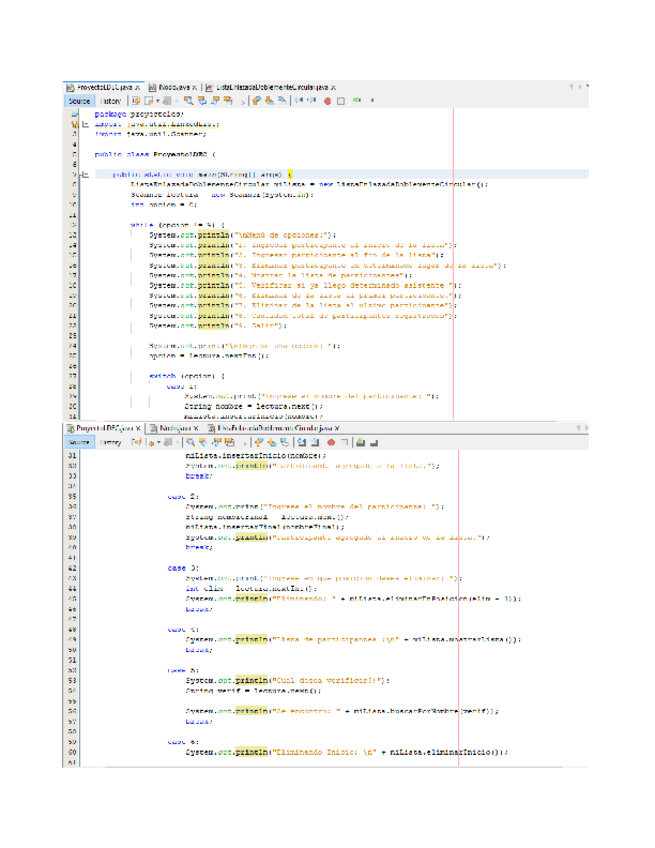Switch to History view in upper editor
655x848 pixels.
(x=111, y=101)
